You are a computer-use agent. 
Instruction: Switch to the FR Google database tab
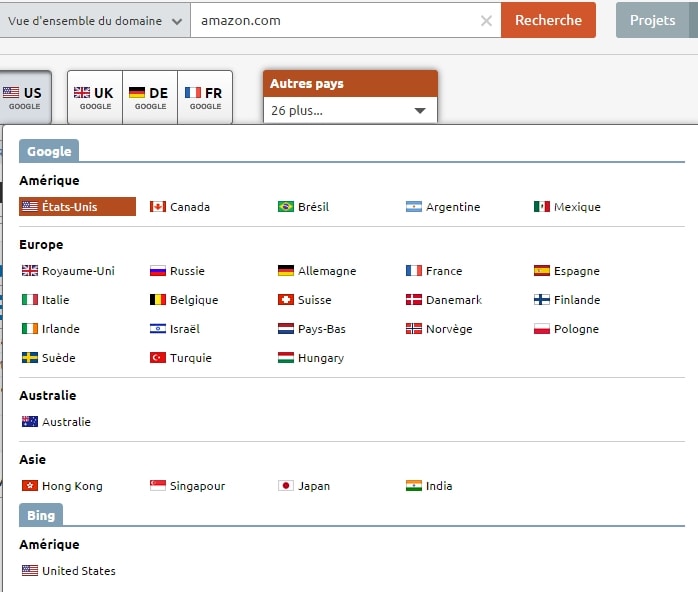[205, 97]
